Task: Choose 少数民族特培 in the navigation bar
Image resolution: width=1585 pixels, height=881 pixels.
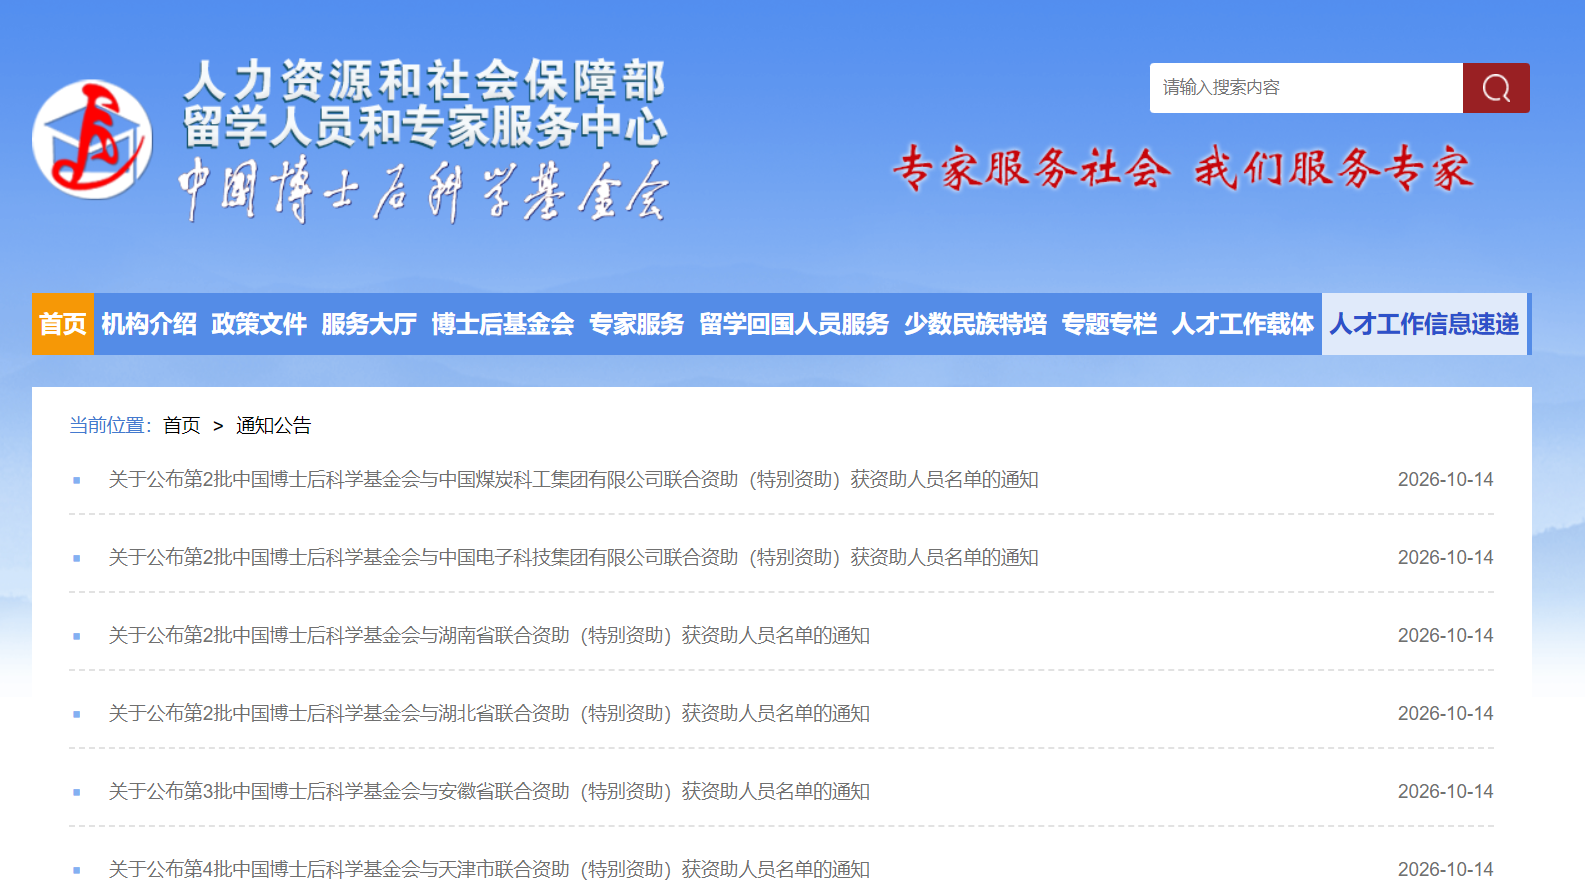Action: point(976,324)
